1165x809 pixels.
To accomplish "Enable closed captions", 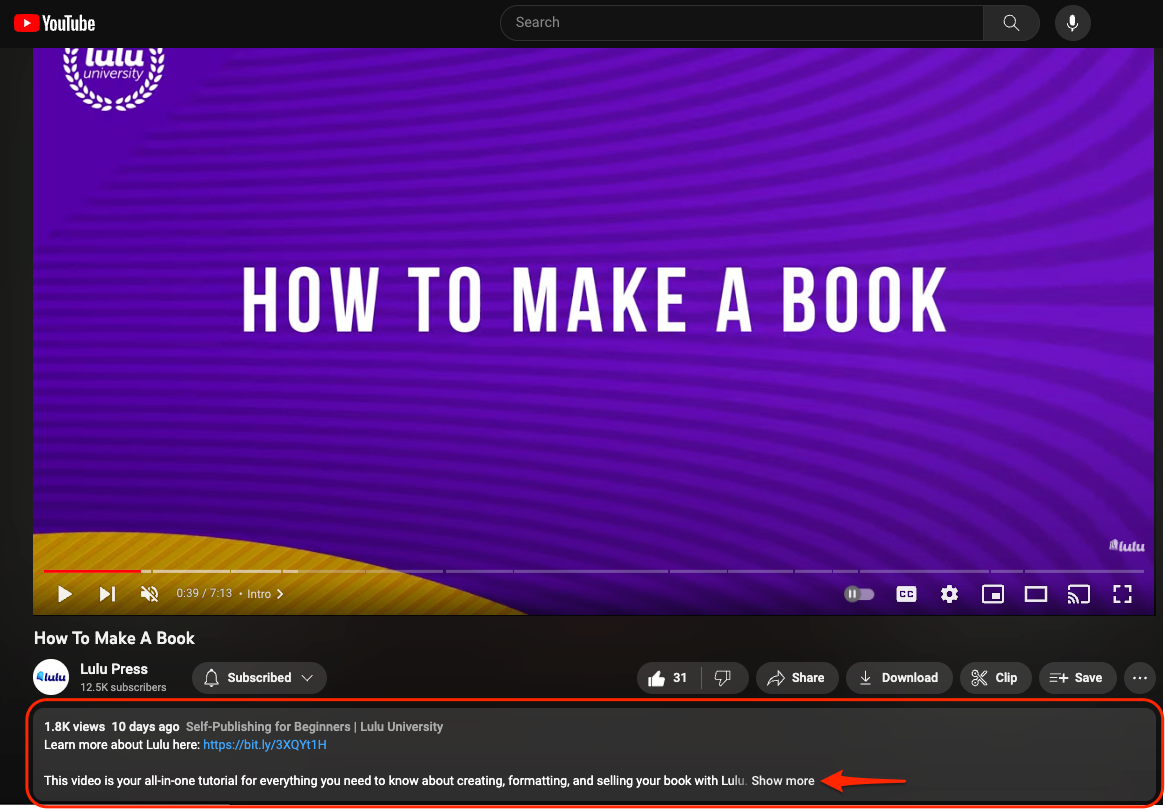I will tap(906, 593).
